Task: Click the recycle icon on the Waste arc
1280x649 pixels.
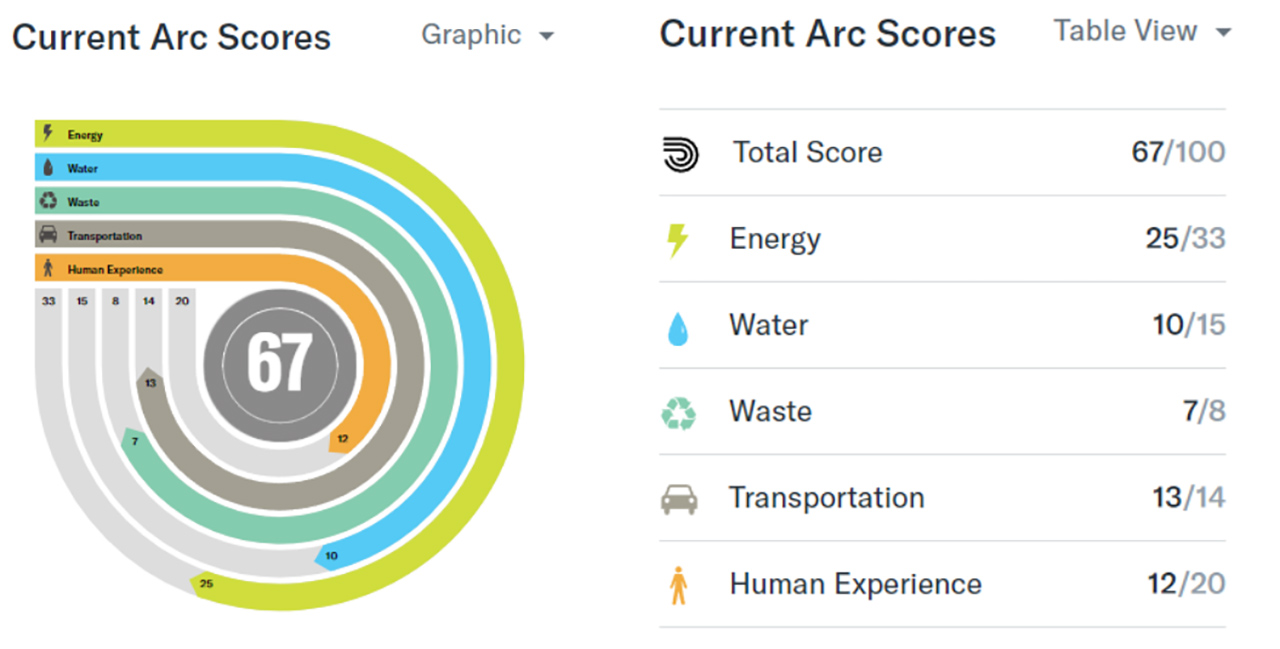Action: [x=48, y=202]
